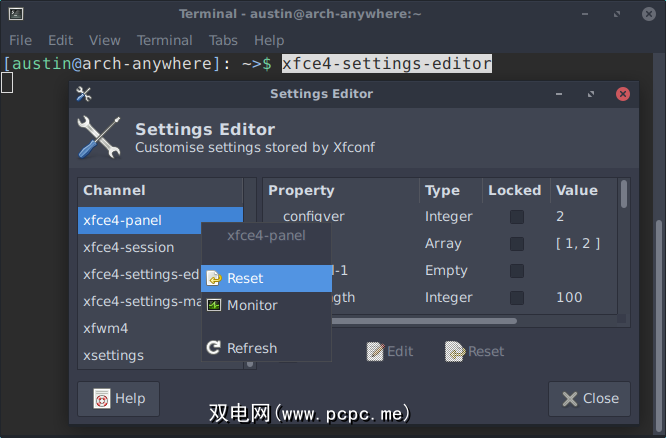The width and height of the screenshot is (666, 438).
Task: Click the Reset icon in context menu
Action: coord(213,278)
